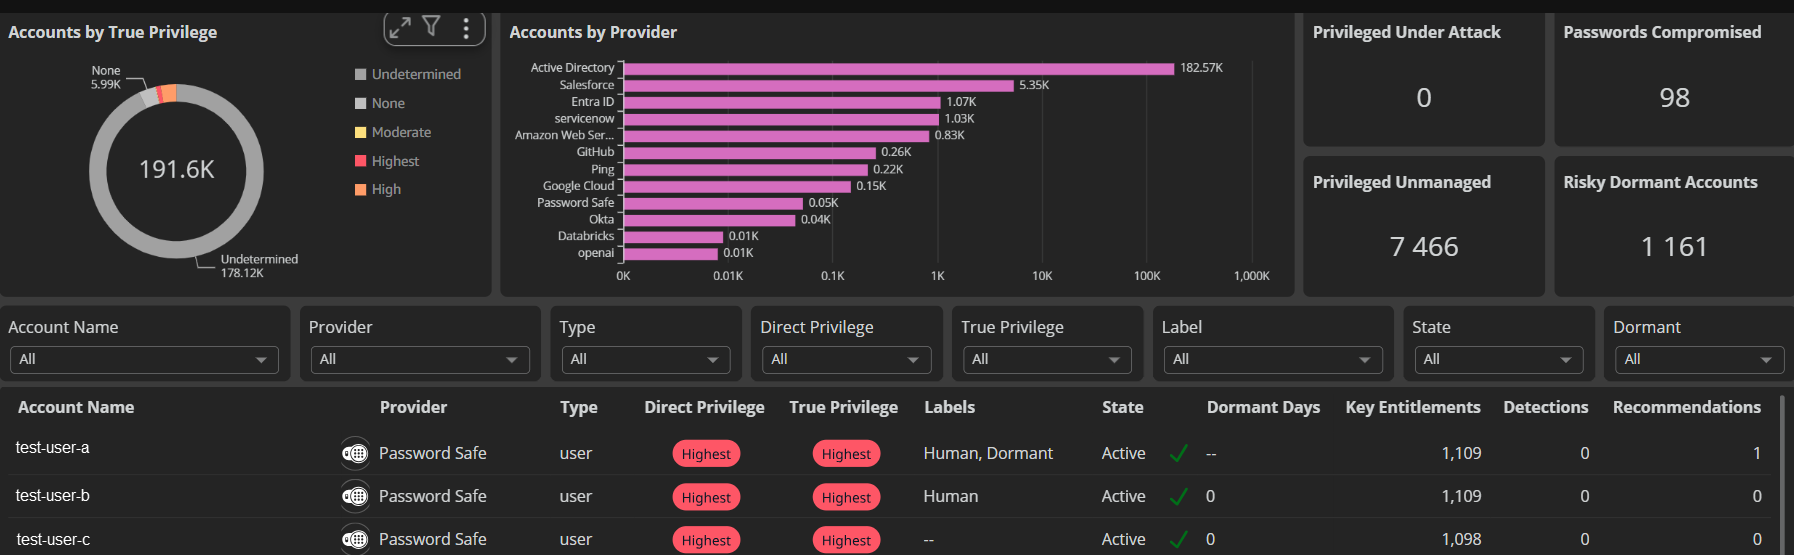The width and height of the screenshot is (1794, 560).
Task: Open the Account Name filter dropdown
Action: 144,359
